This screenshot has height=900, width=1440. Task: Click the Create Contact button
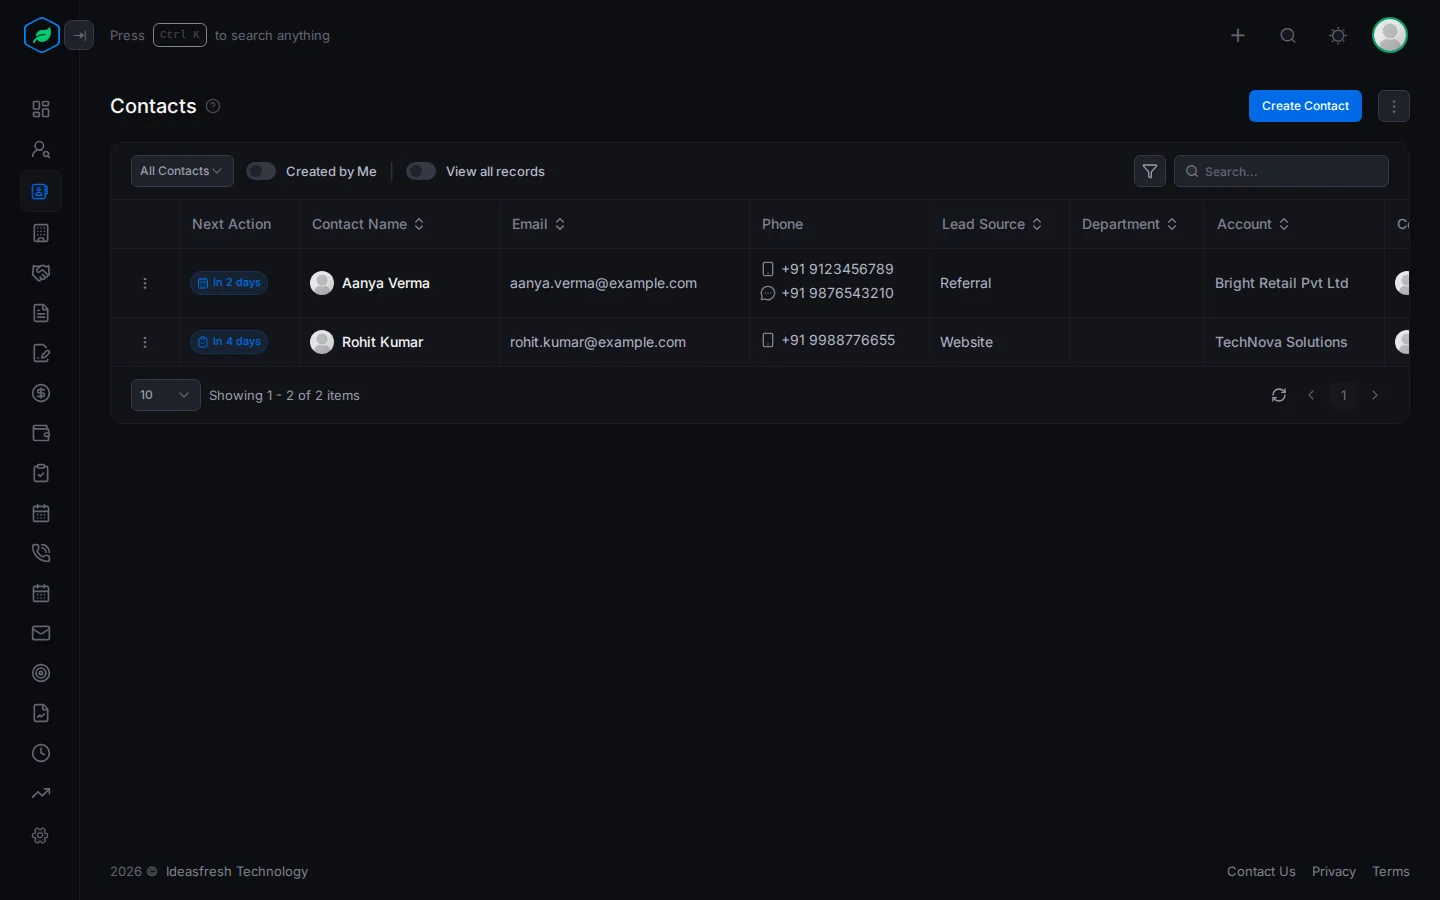(x=1305, y=106)
